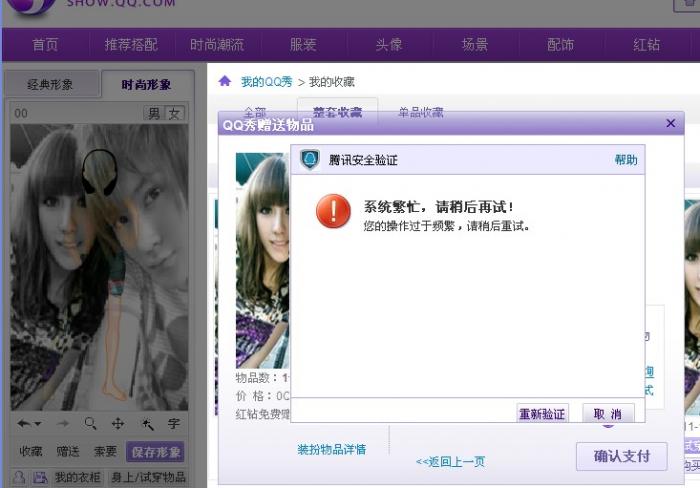Click the headphones item on avatar
700x488 pixels.
100,172
